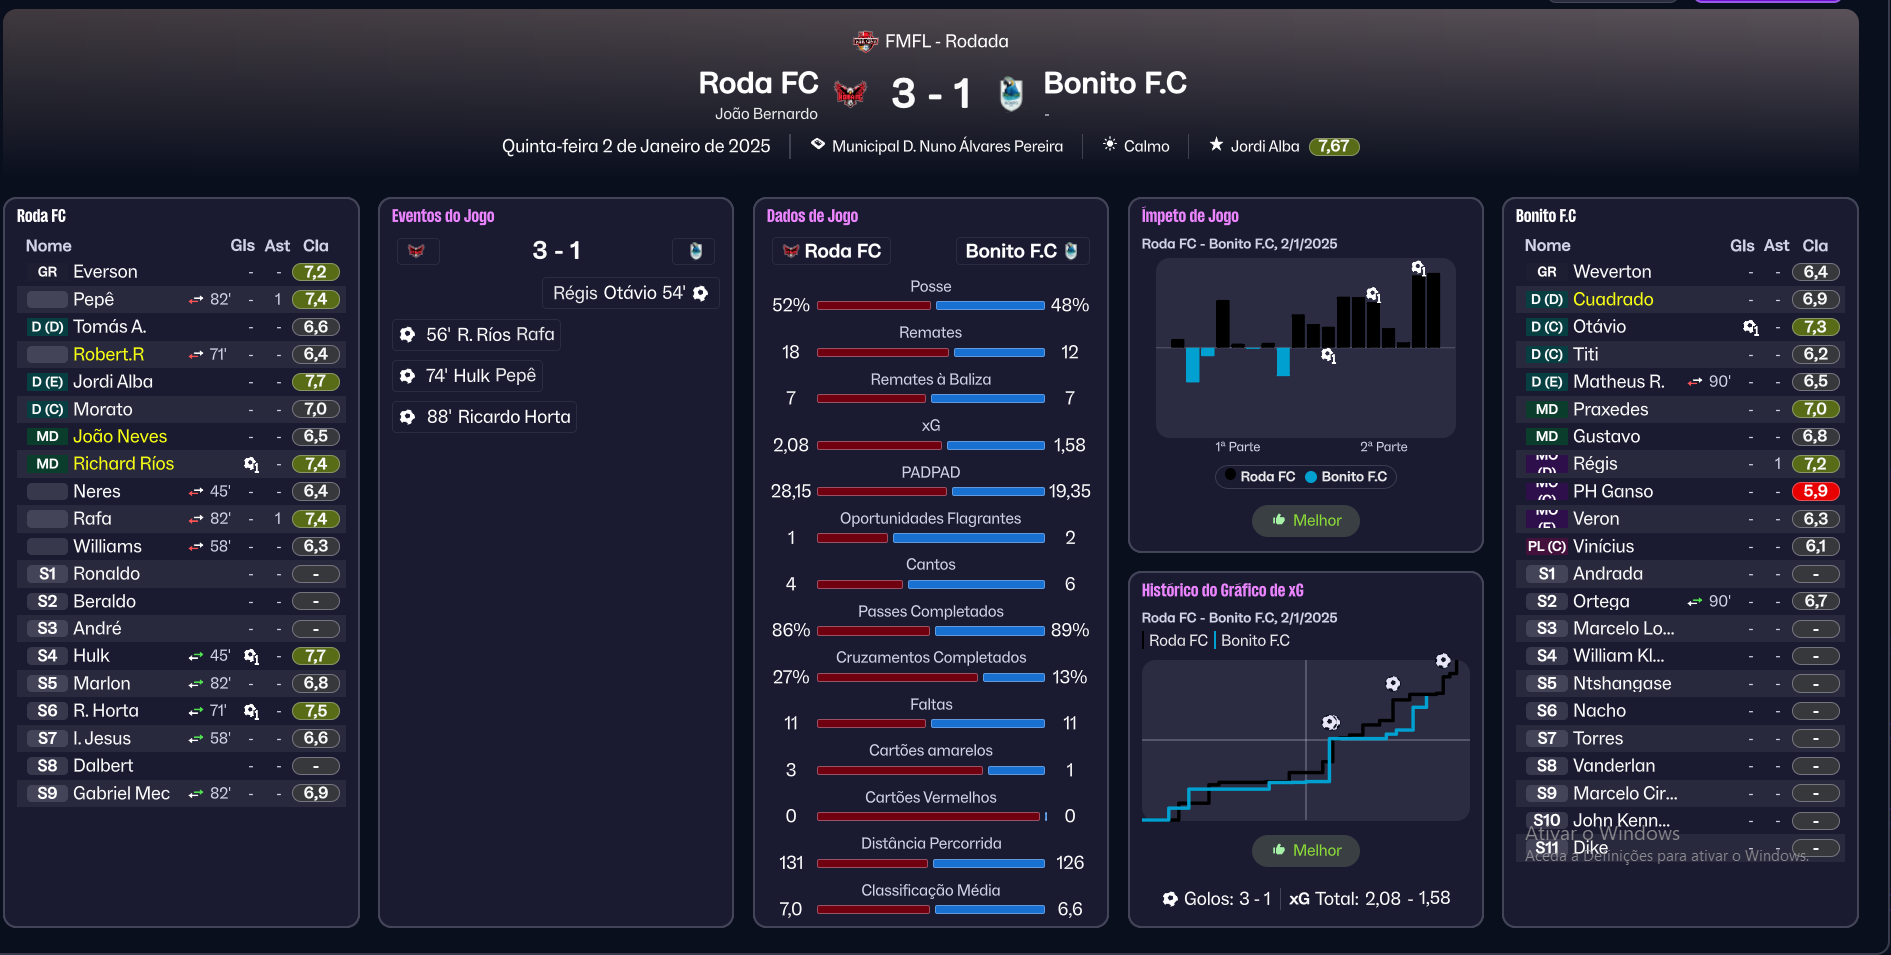Click PH Ganso's red 5,9 rating badge
1891x955 pixels.
tap(1815, 491)
